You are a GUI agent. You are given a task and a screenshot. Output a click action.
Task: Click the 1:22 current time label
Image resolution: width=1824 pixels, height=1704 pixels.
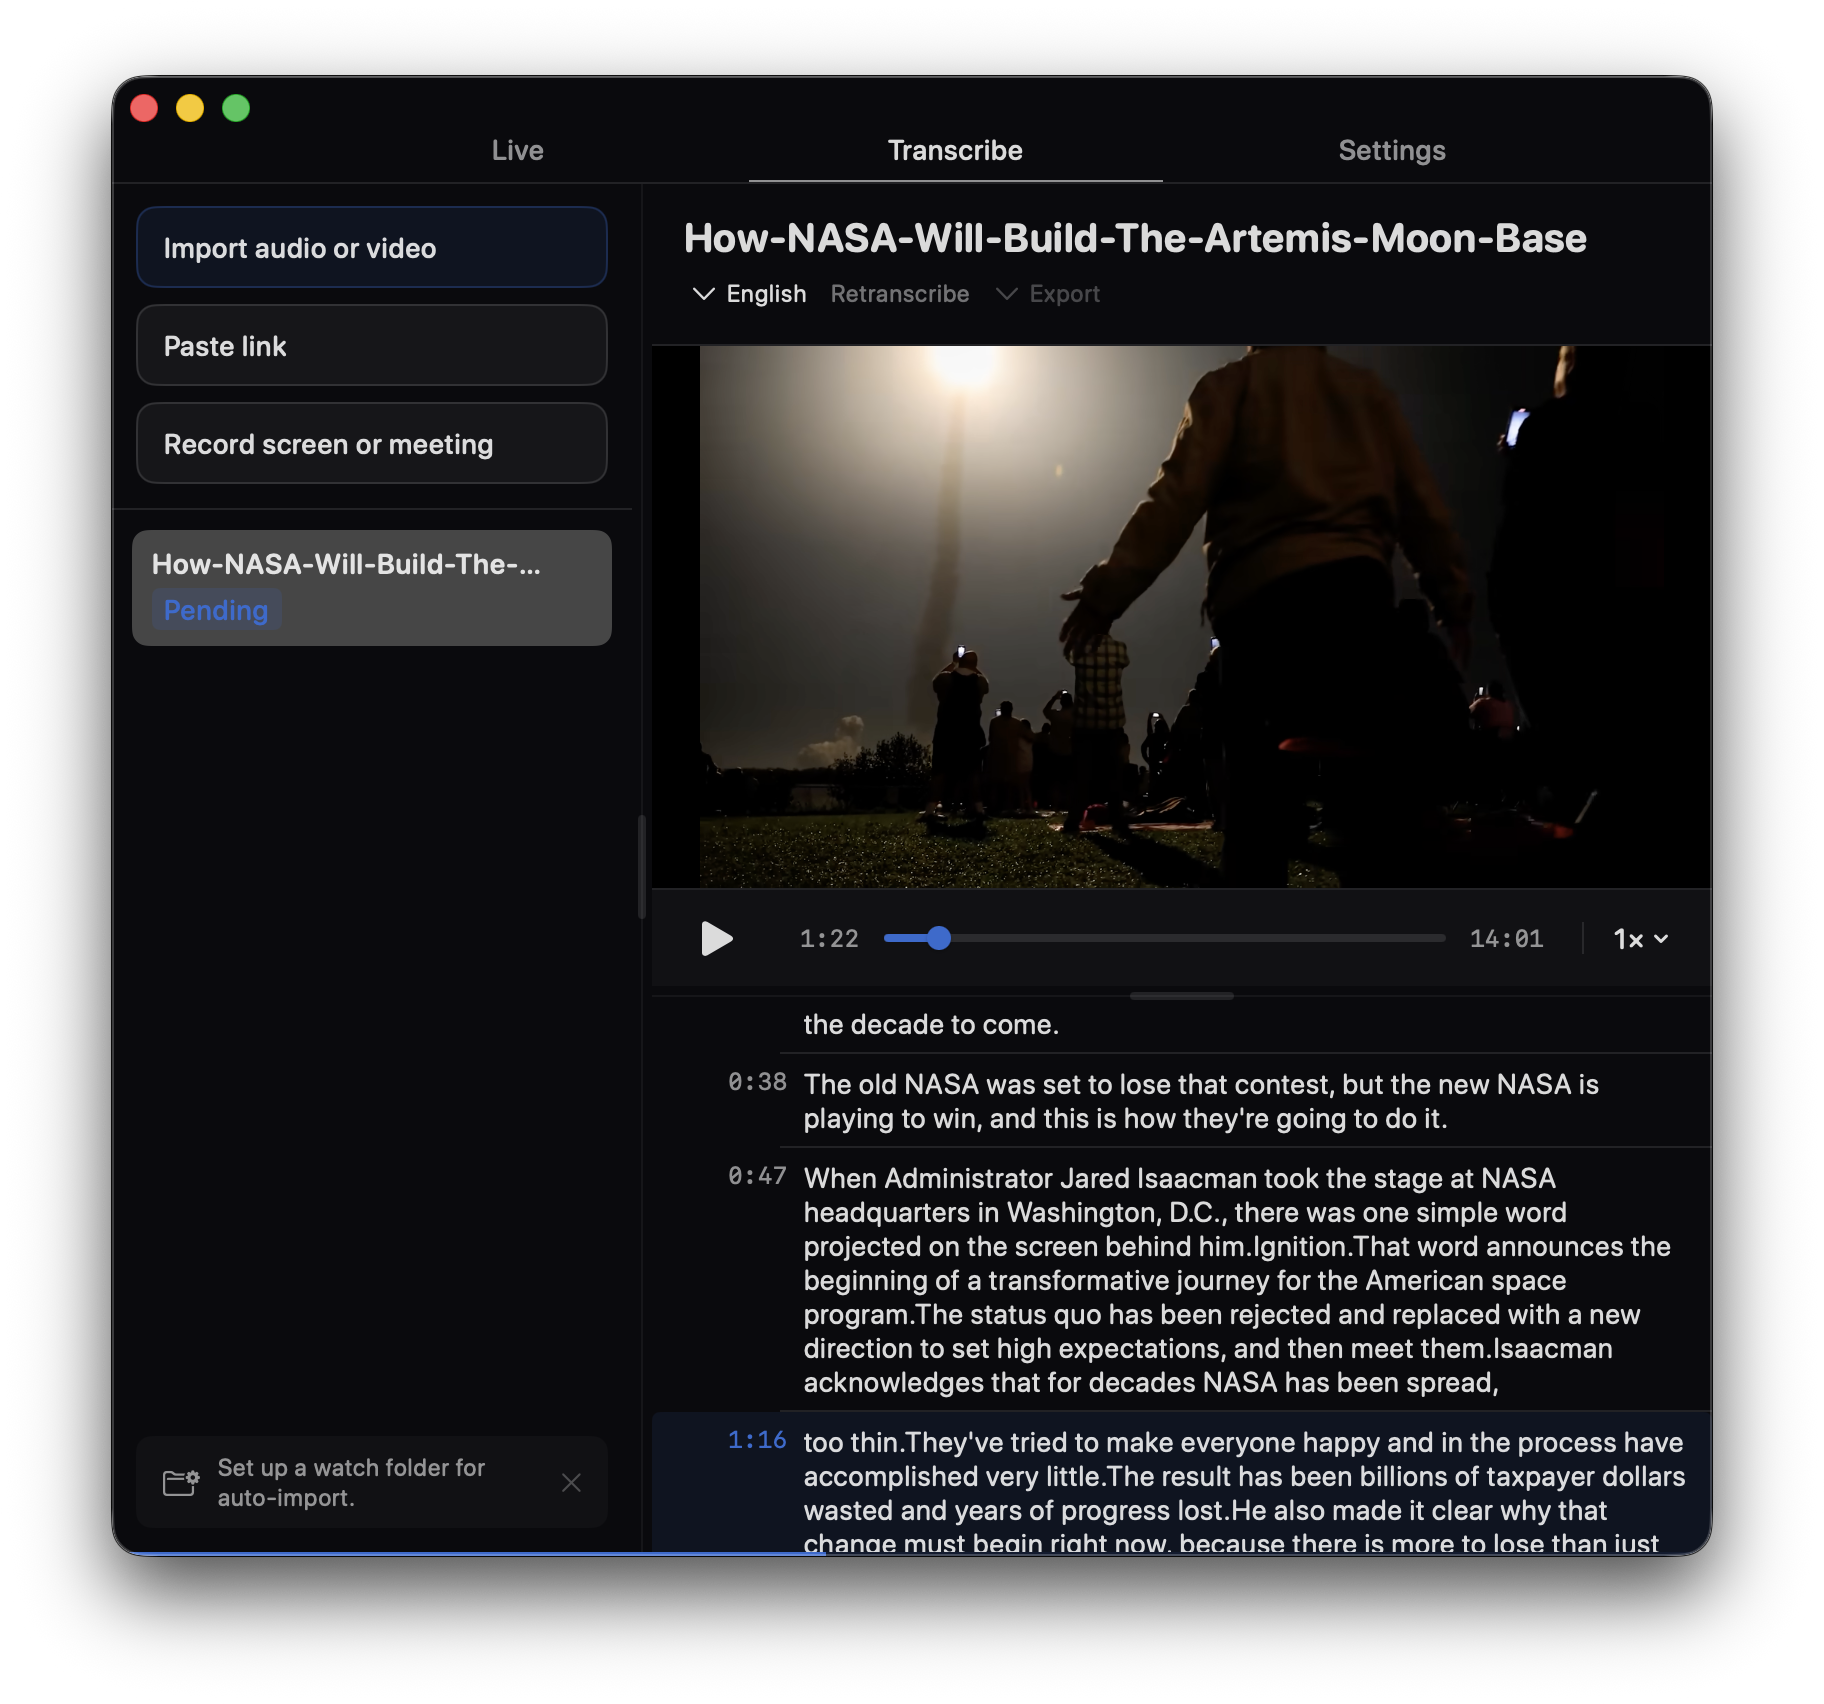tap(829, 938)
